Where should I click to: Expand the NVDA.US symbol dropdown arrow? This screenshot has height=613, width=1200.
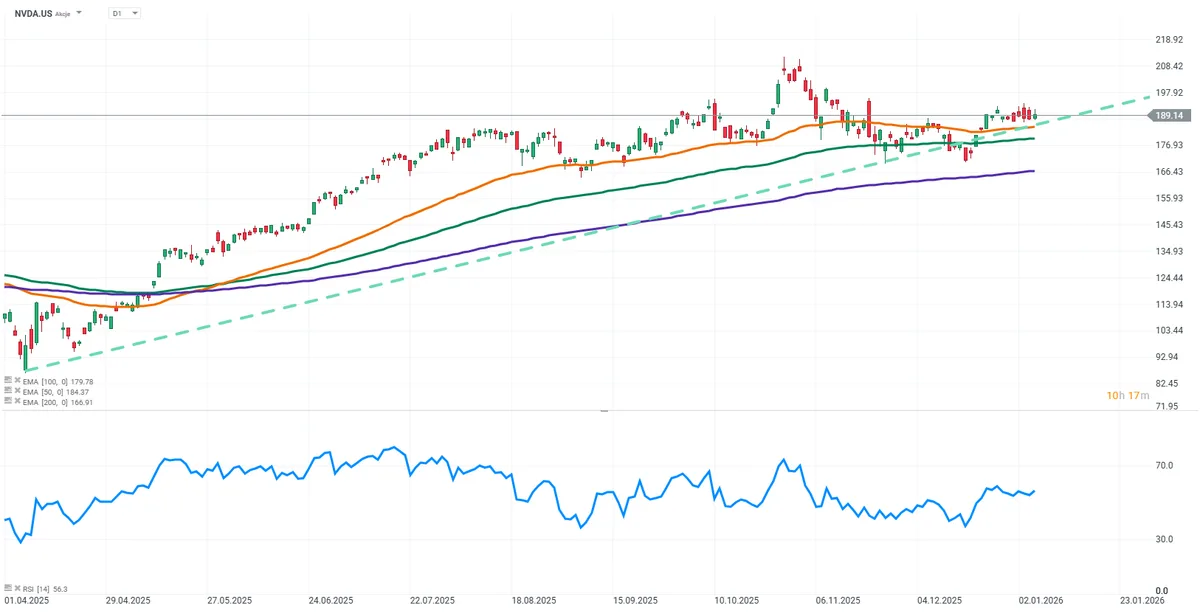(x=79, y=14)
